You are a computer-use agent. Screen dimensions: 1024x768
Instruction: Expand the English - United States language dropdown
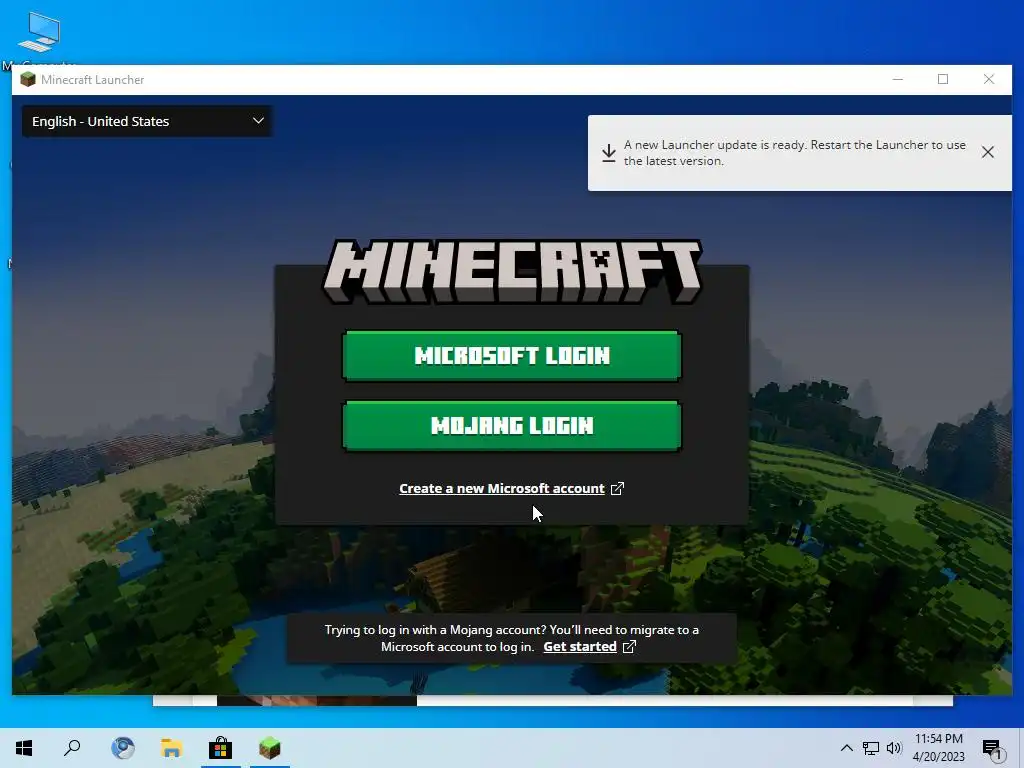147,121
